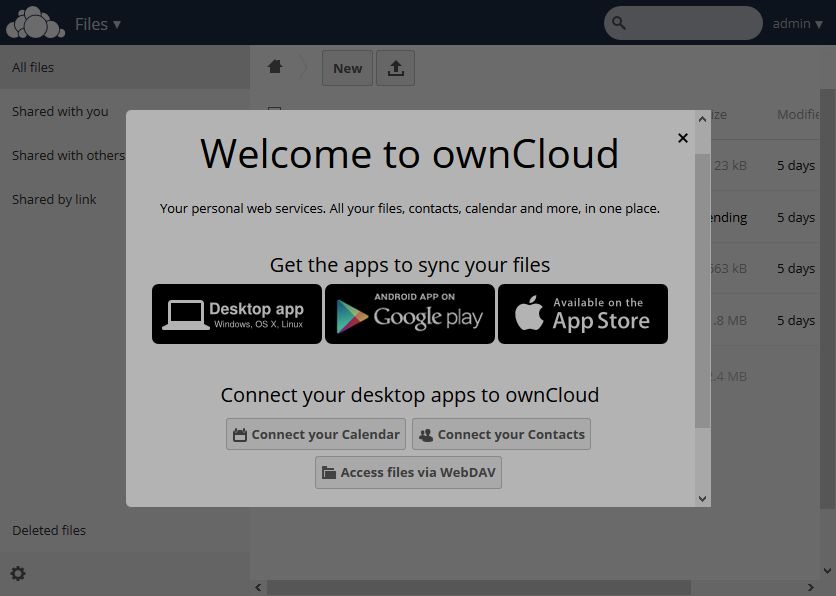The width and height of the screenshot is (836, 596).
Task: Open the Desktop app download badge
Action: [x=237, y=314]
